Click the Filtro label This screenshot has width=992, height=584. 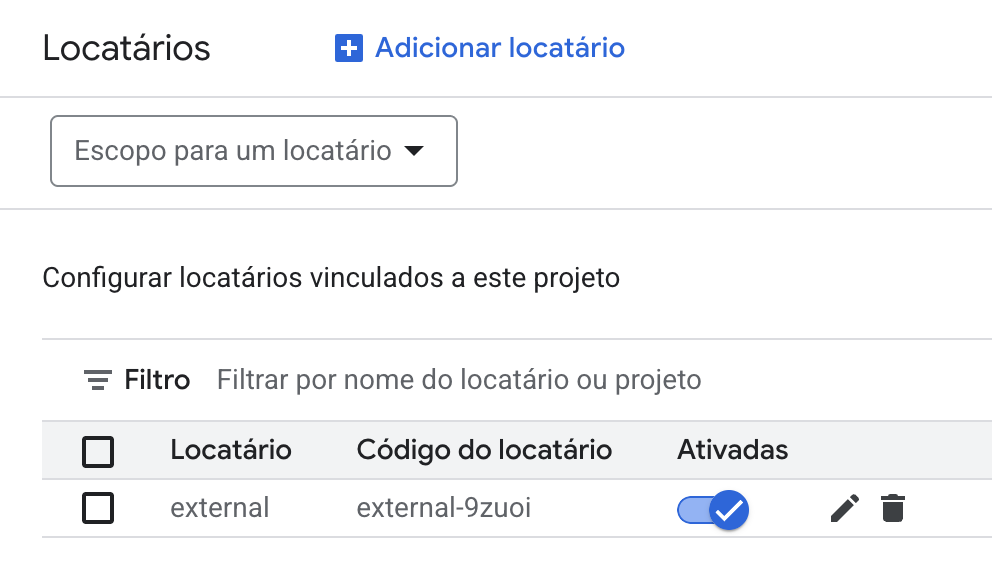(157, 380)
